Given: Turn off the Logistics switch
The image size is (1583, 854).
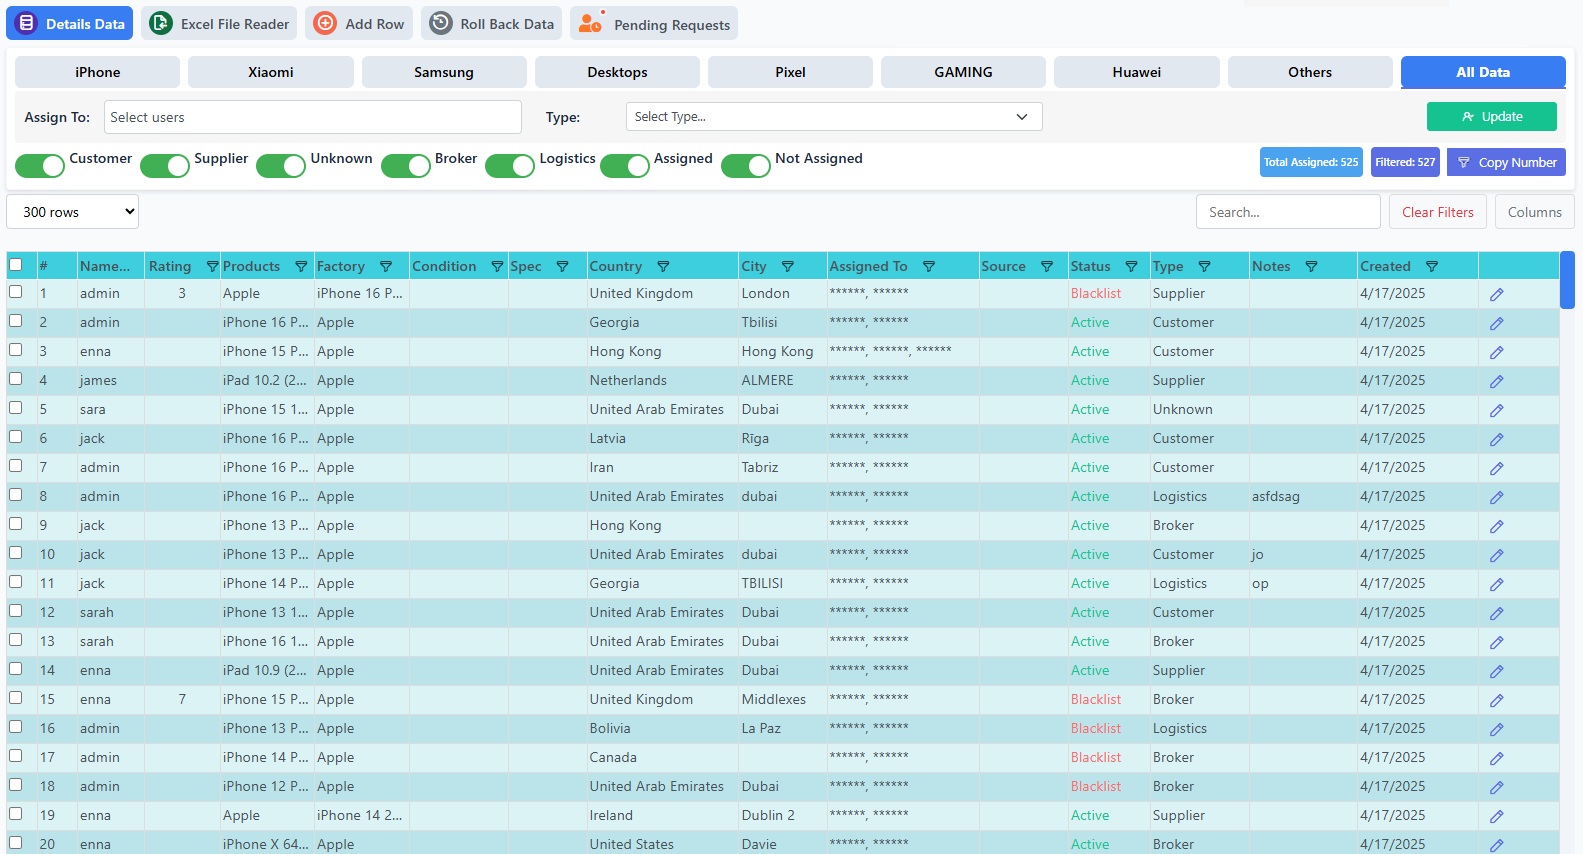Looking at the screenshot, I should [x=510, y=166].
